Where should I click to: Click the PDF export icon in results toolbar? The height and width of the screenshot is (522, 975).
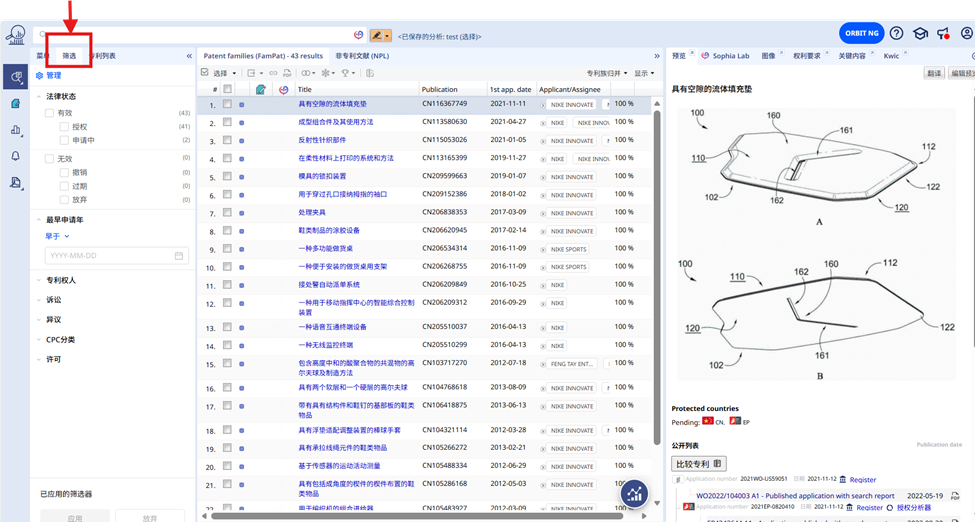point(287,73)
